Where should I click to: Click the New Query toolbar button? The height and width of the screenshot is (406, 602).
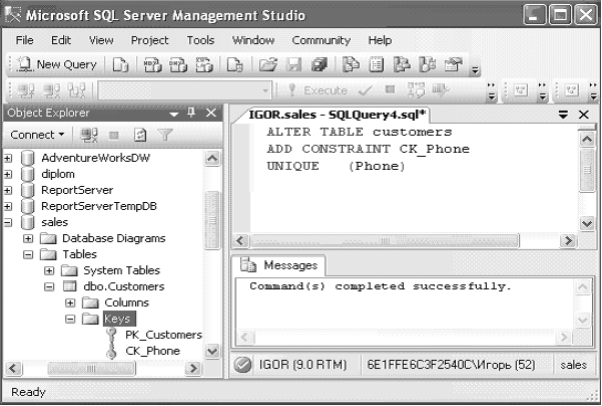pyautogui.click(x=57, y=65)
